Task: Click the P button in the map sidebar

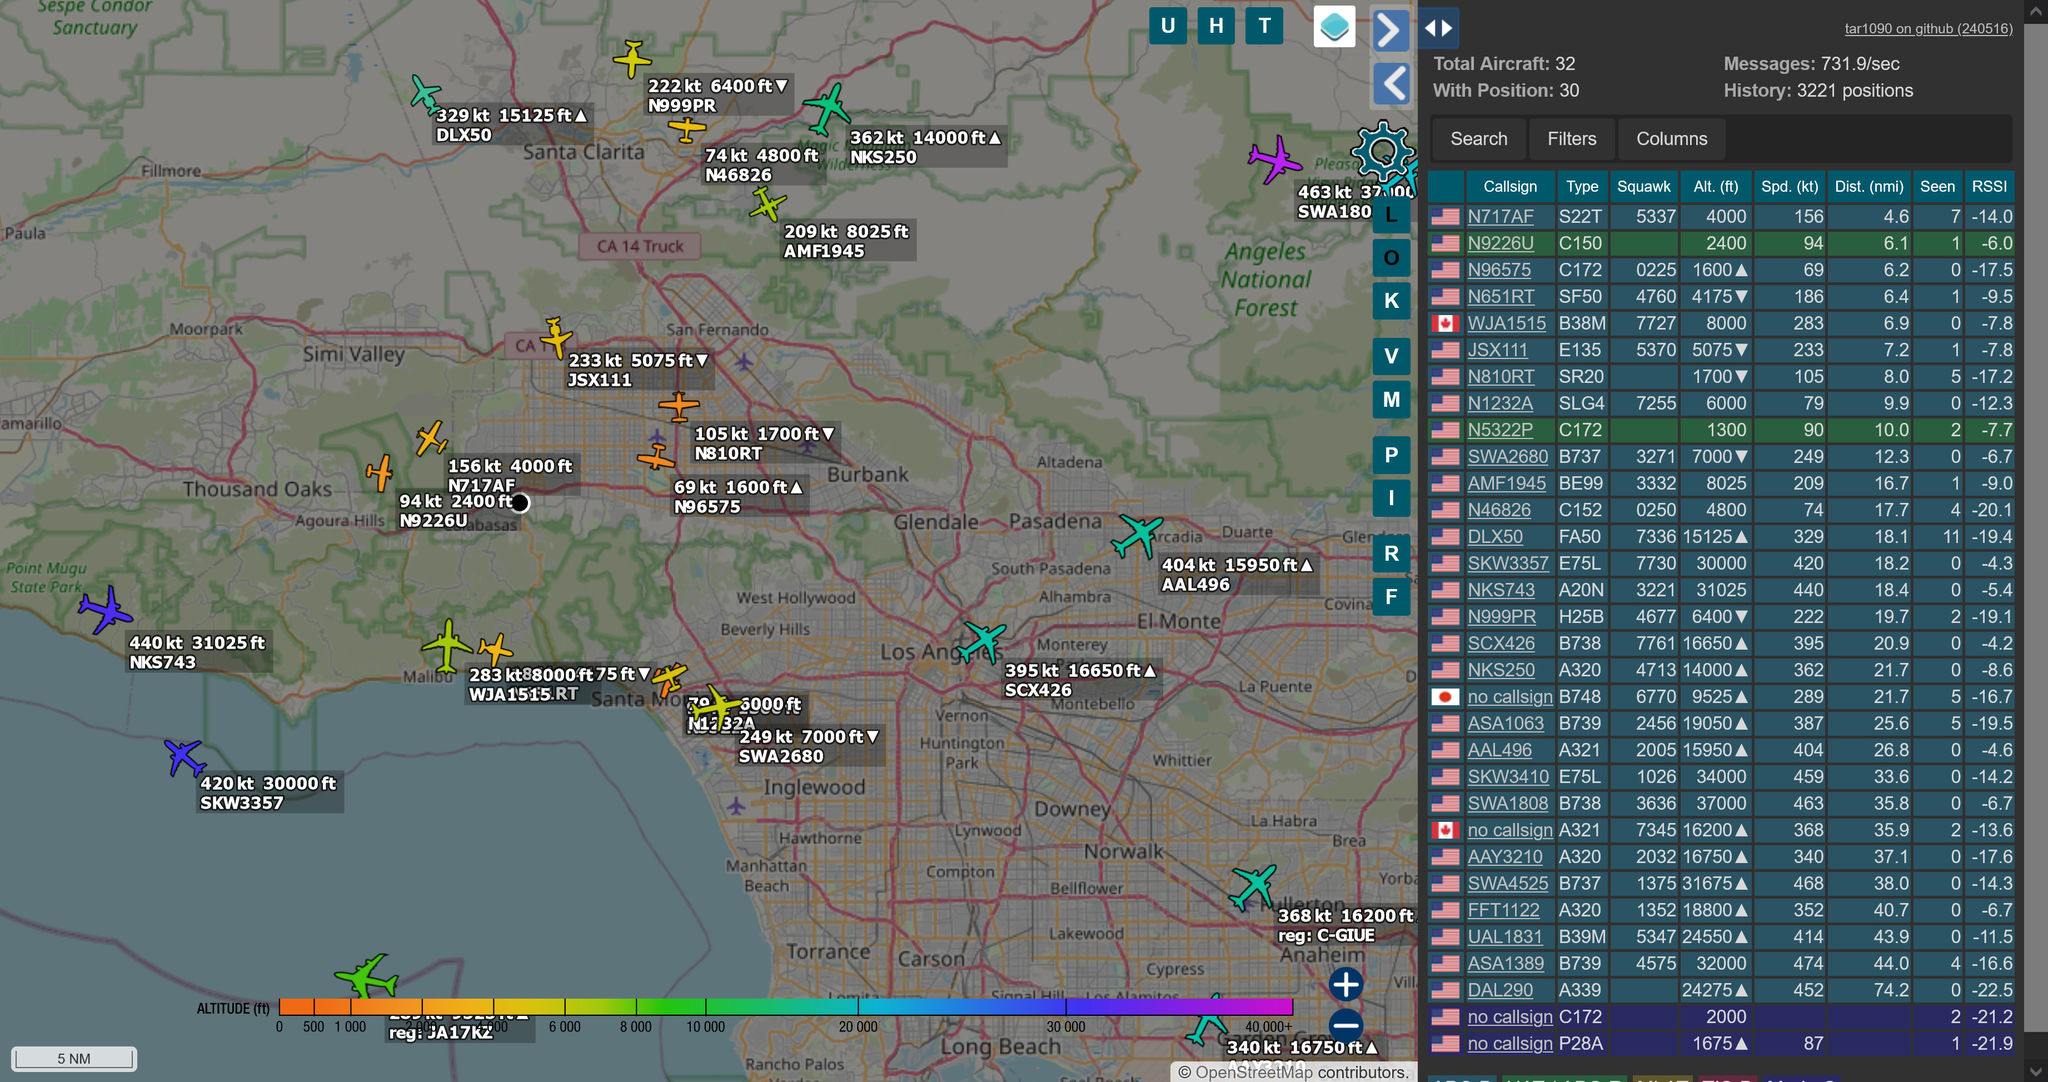Action: click(1390, 454)
